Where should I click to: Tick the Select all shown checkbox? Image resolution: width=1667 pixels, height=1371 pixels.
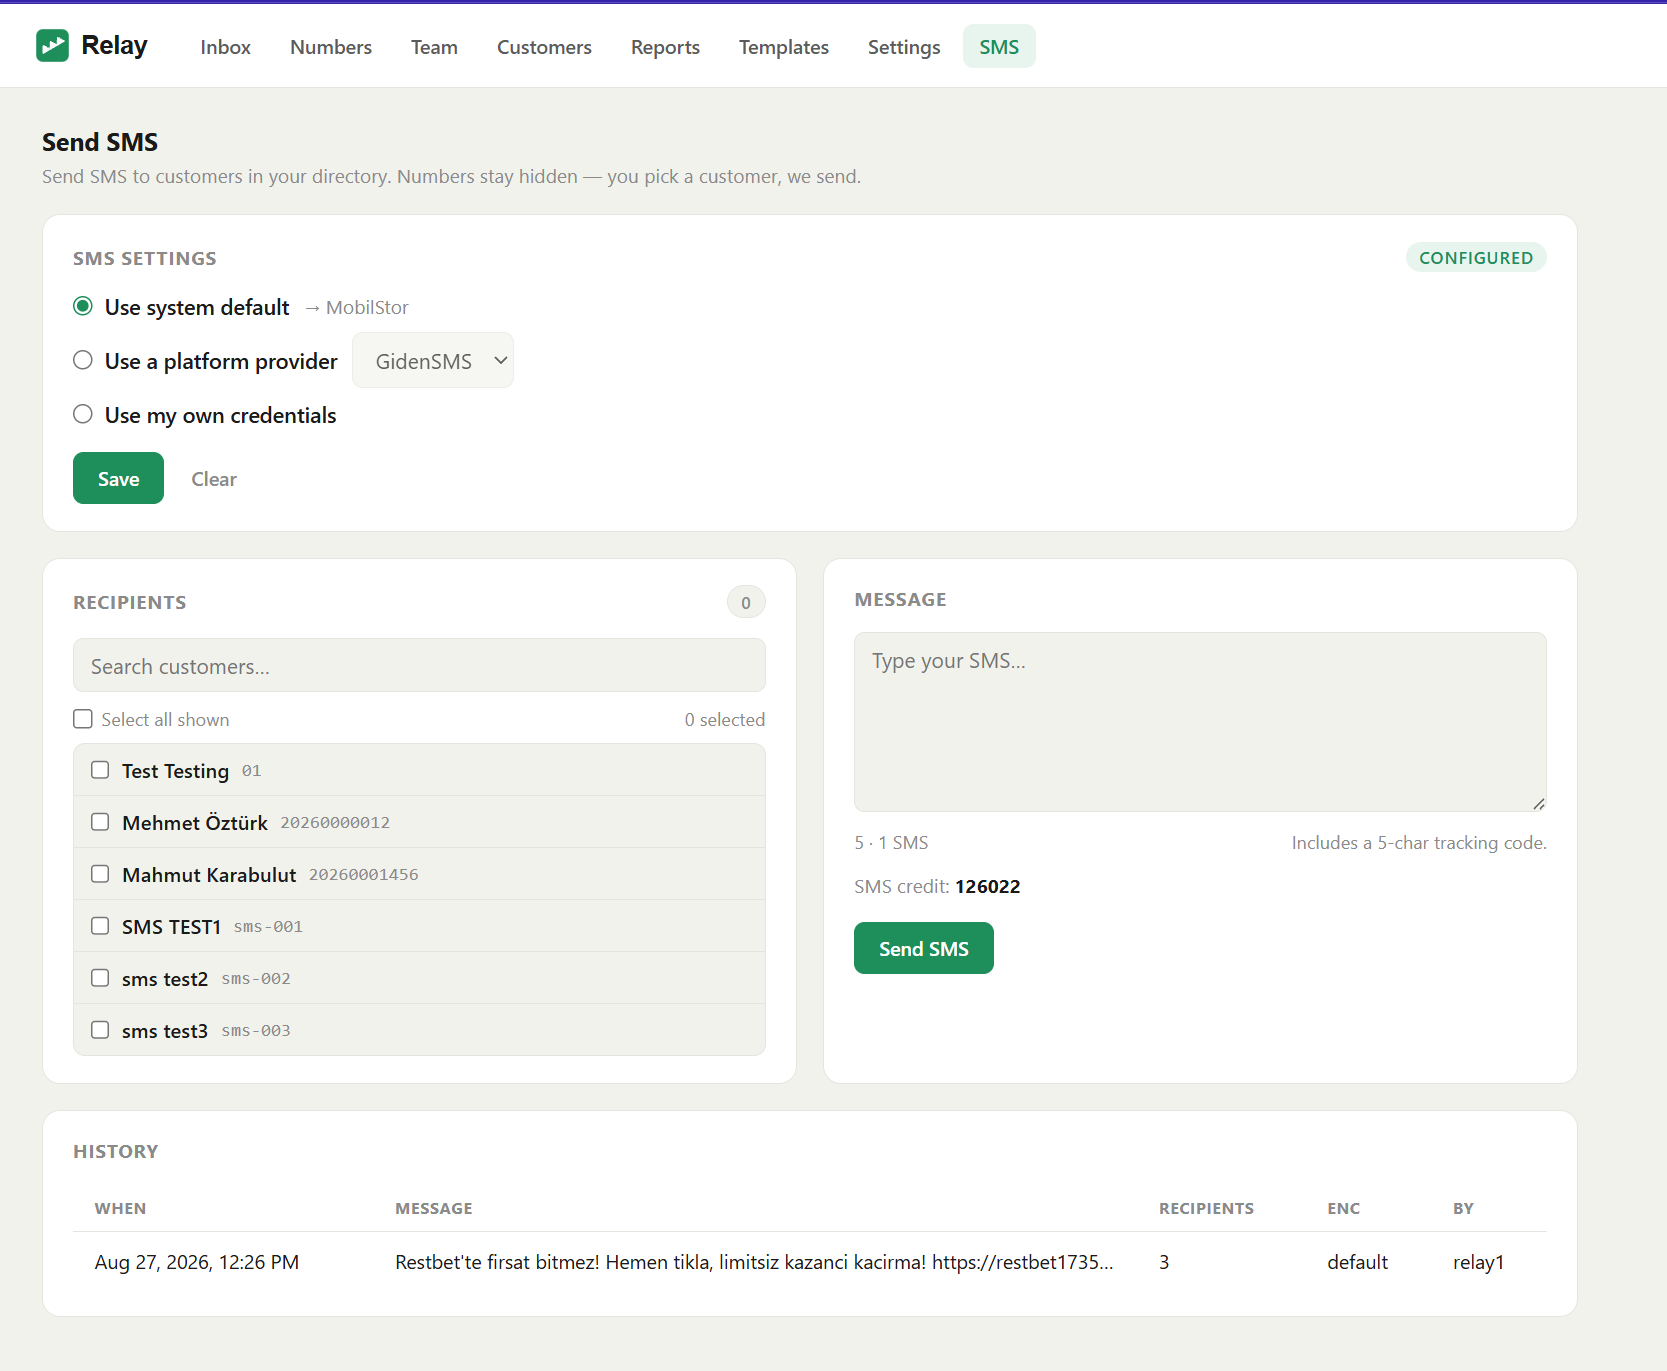[83, 719]
